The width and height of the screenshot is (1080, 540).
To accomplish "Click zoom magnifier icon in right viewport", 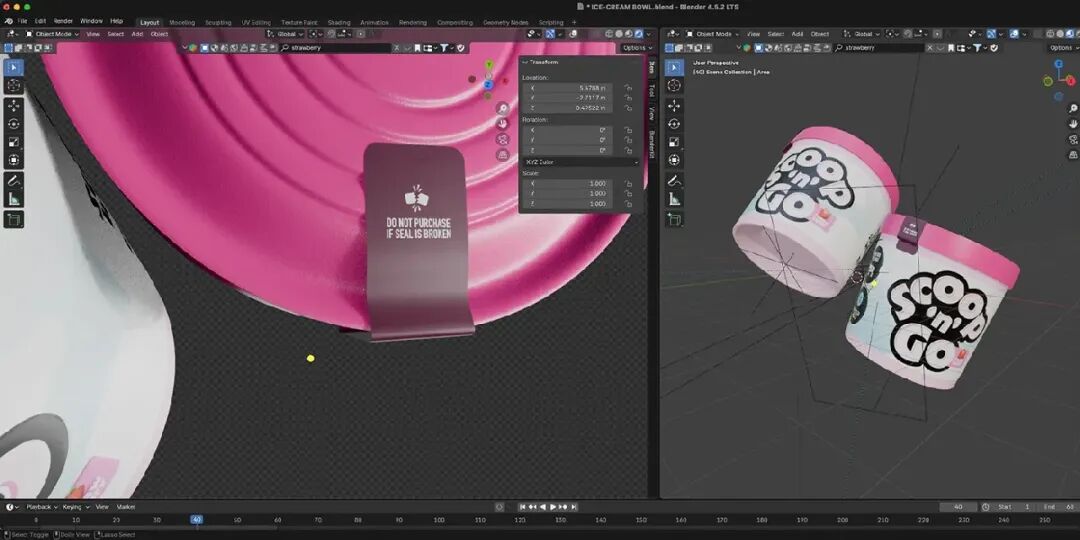I will point(1073,108).
